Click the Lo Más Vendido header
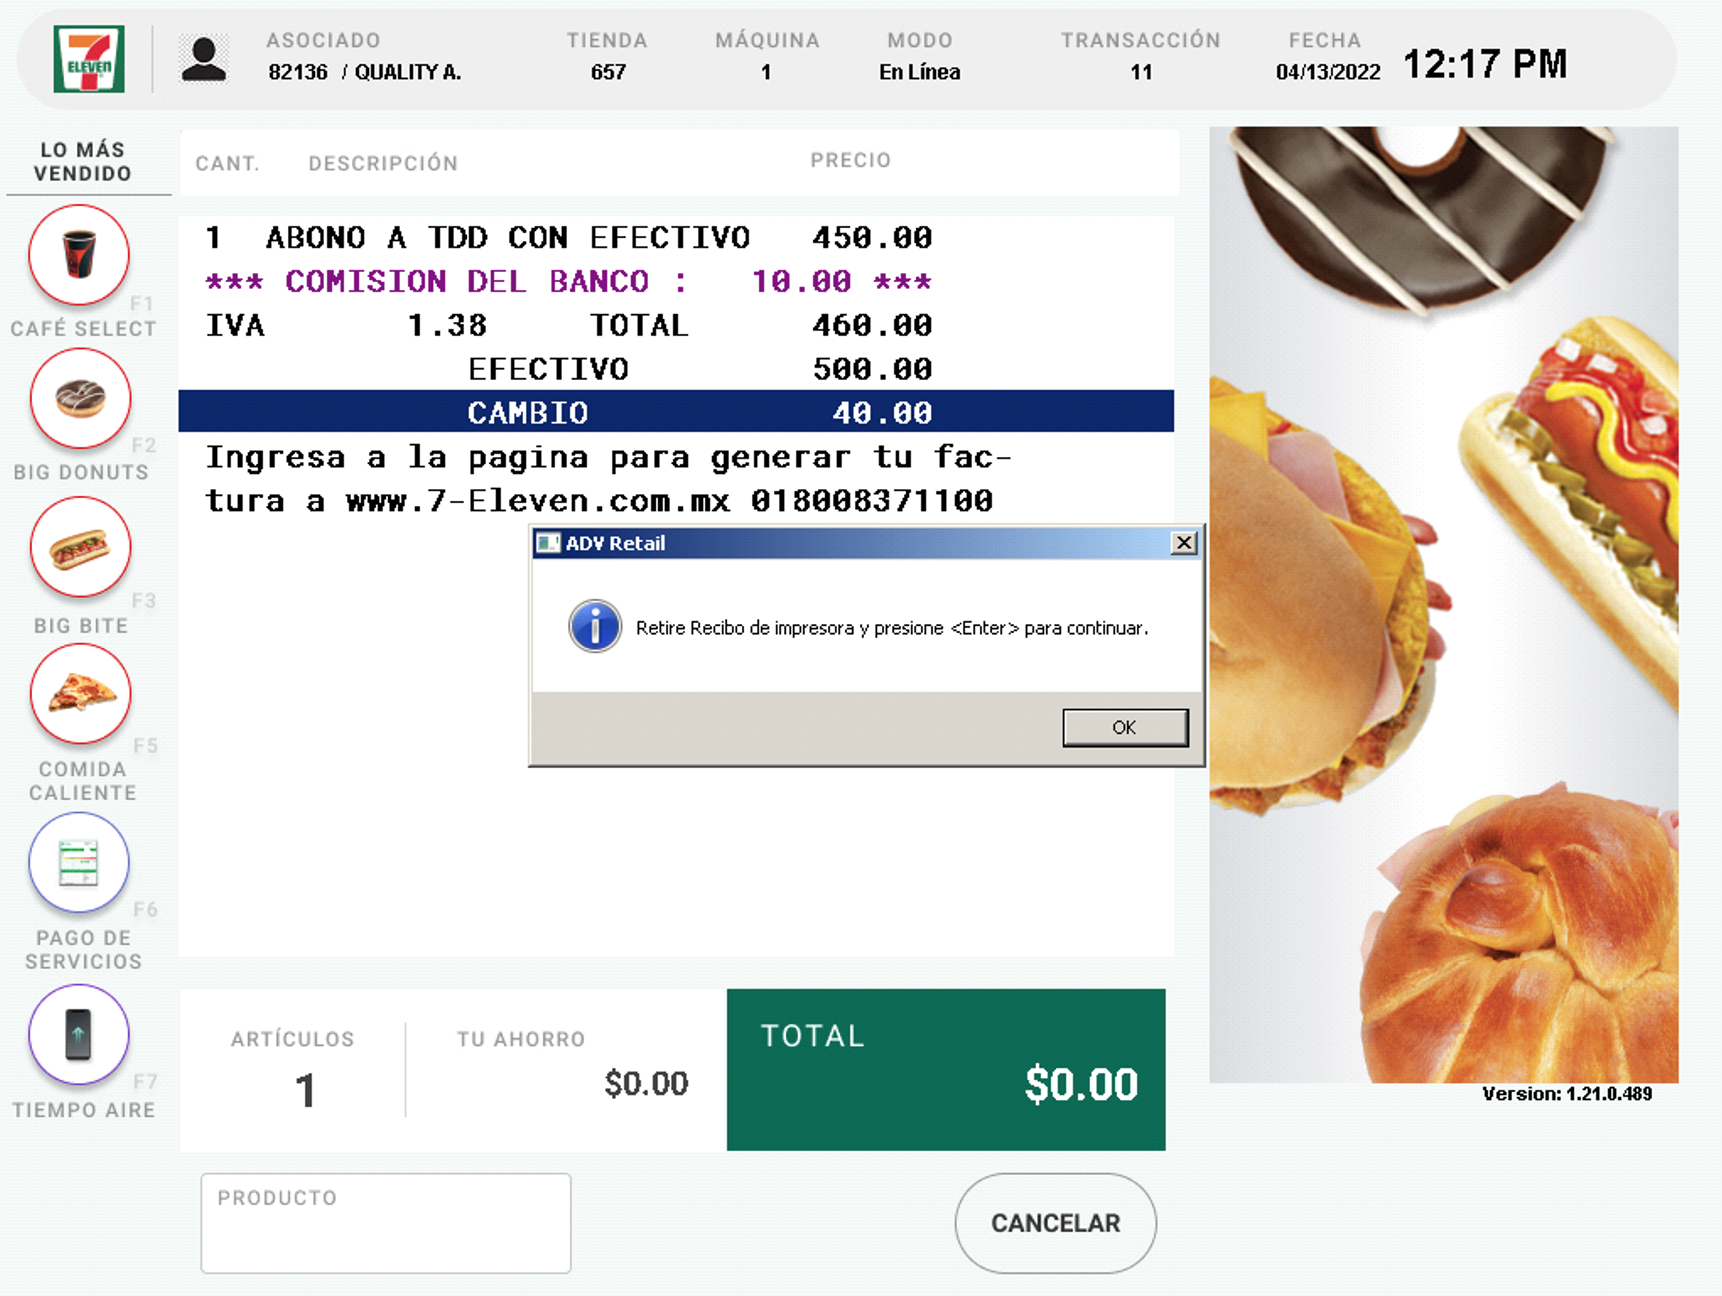Screen dimensions: 1722x1296 coord(83,161)
